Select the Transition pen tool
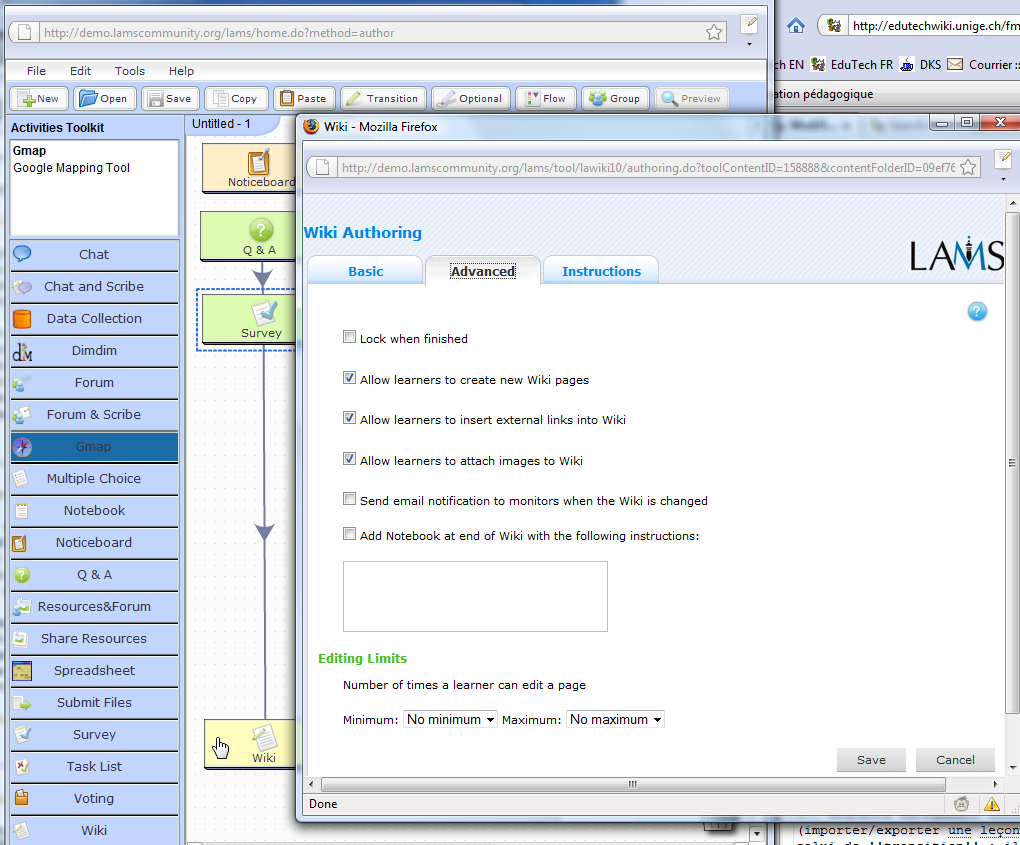 click(383, 98)
